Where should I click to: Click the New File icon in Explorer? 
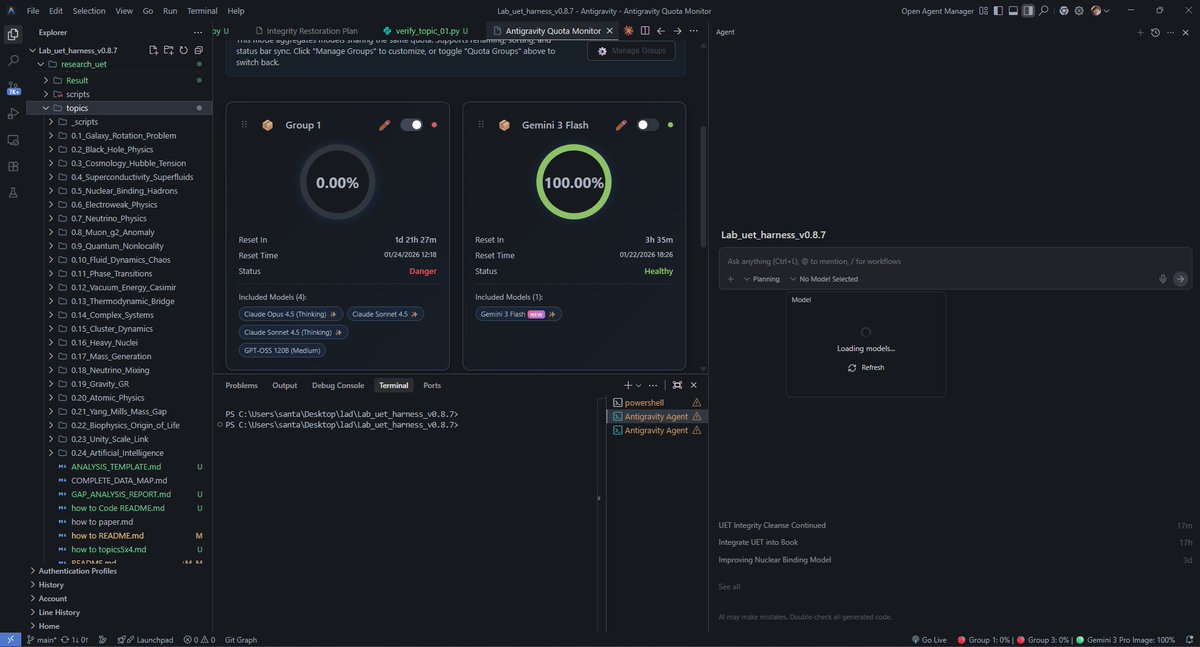click(x=153, y=50)
